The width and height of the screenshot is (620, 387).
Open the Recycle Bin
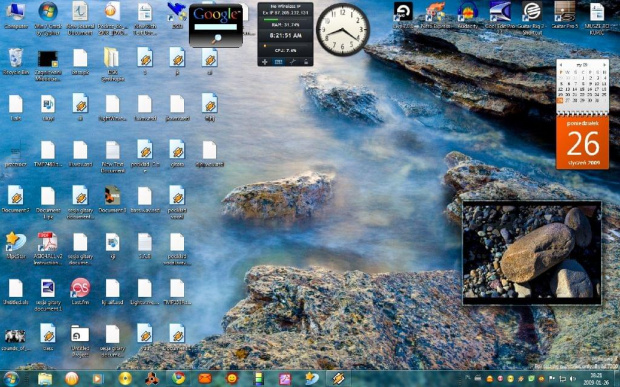(16, 62)
